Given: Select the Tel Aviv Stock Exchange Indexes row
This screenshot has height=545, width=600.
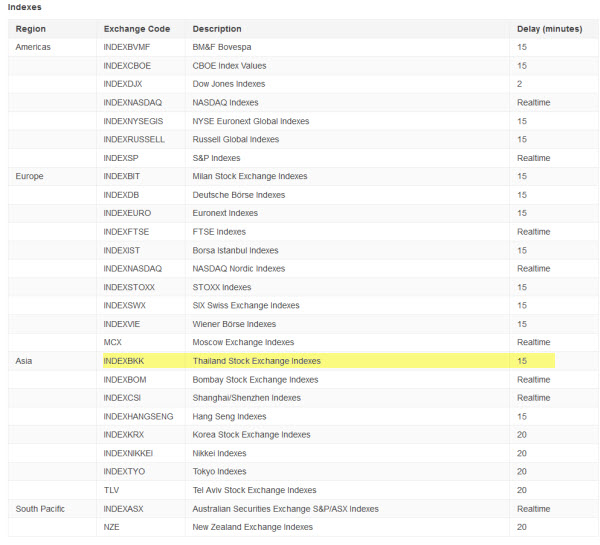Looking at the screenshot, I should tap(303, 490).
